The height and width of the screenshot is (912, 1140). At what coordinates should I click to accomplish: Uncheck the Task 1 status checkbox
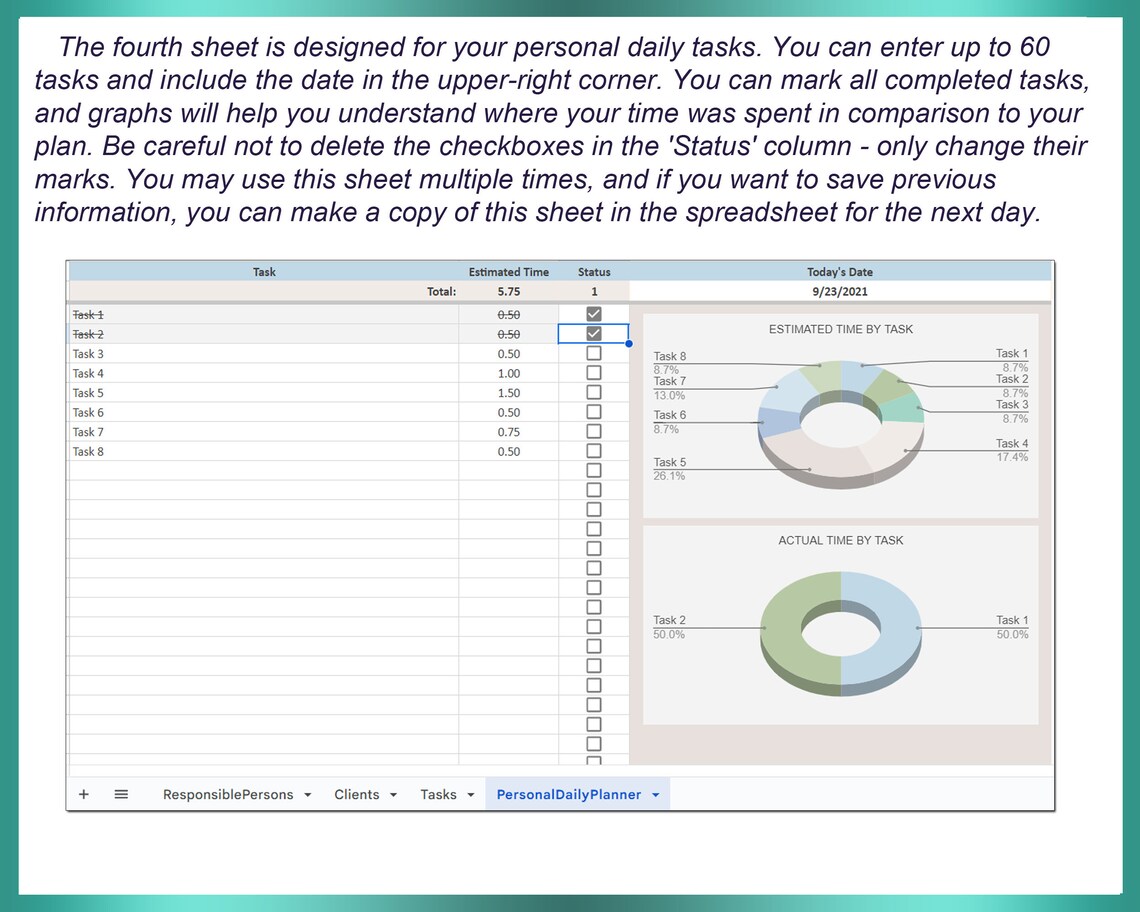tap(594, 313)
